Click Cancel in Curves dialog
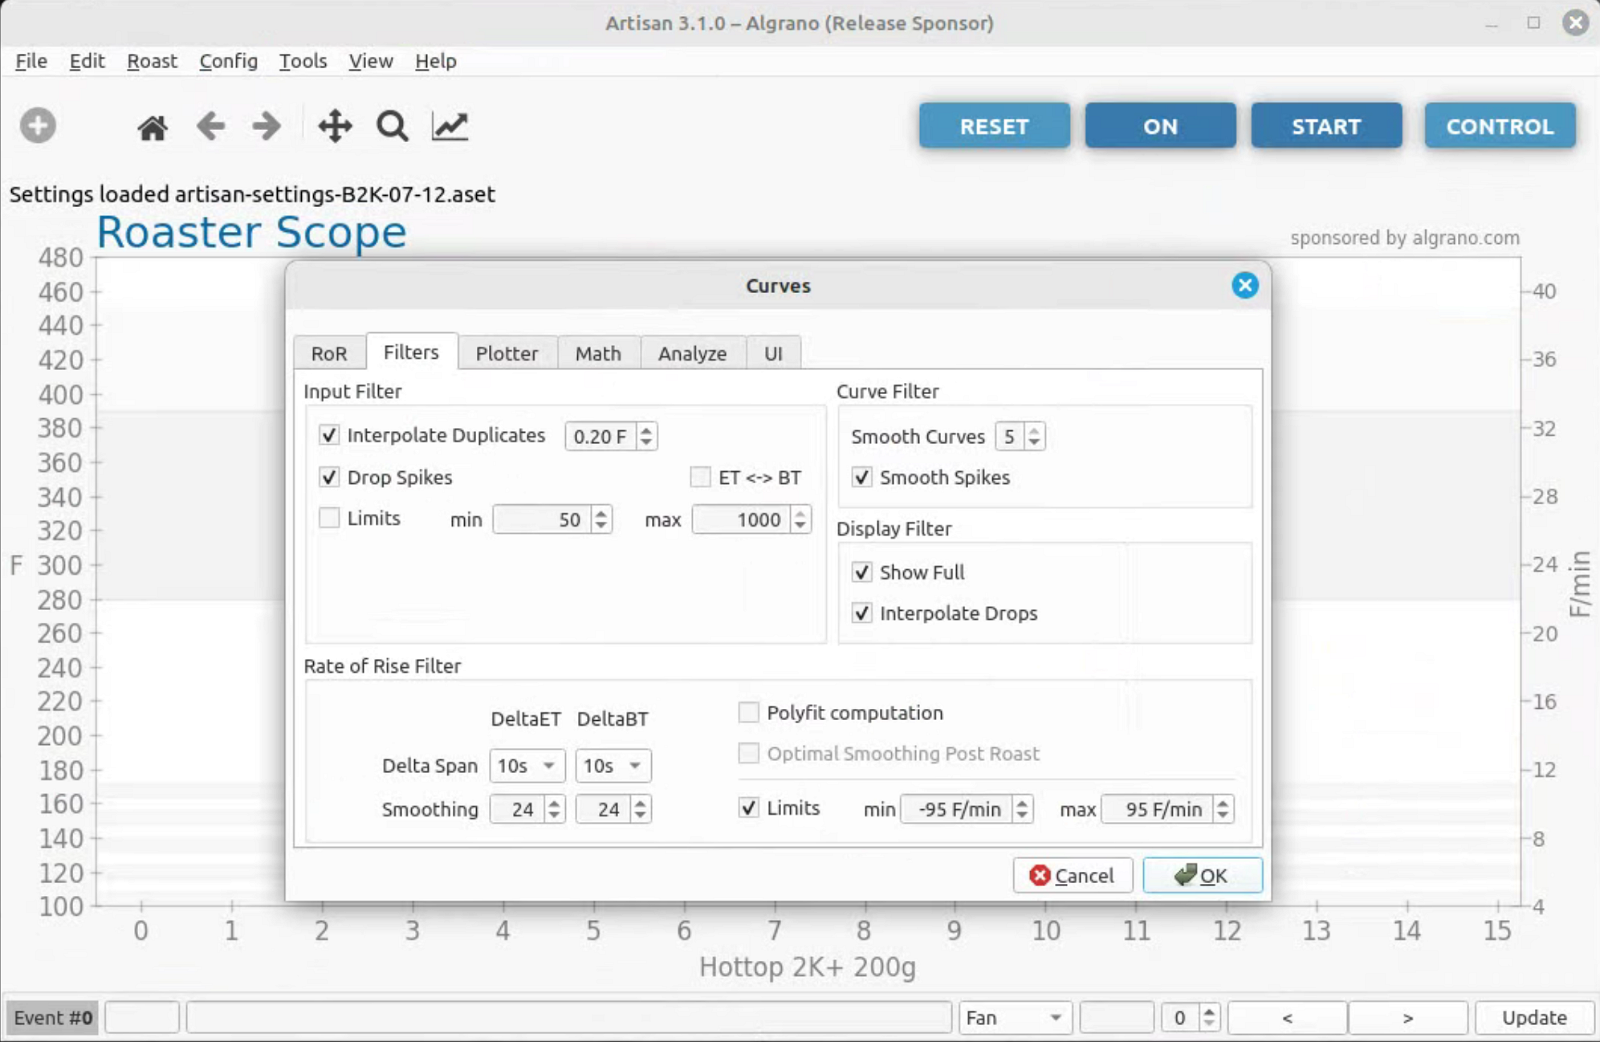This screenshot has height=1042, width=1600. [x=1072, y=875]
